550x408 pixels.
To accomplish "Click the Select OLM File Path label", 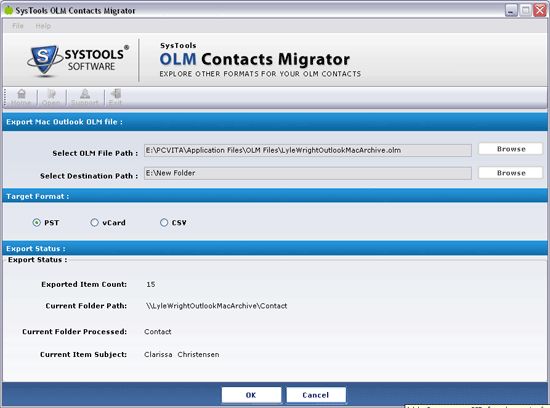I will (95, 153).
